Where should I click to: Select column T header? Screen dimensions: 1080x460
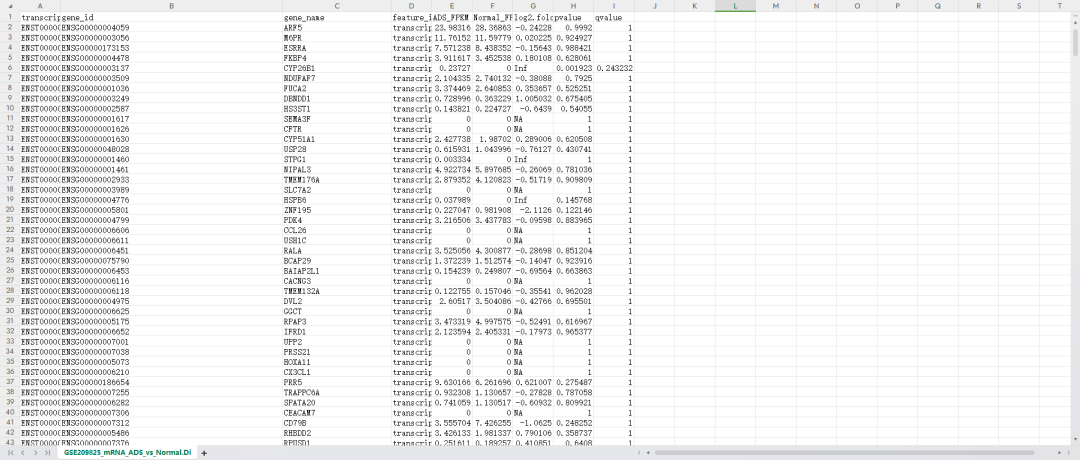point(1060,6)
